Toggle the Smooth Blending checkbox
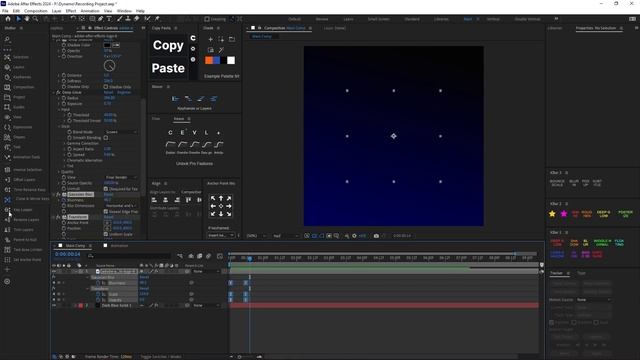Image resolution: width=640 pixels, height=360 pixels. [106, 138]
